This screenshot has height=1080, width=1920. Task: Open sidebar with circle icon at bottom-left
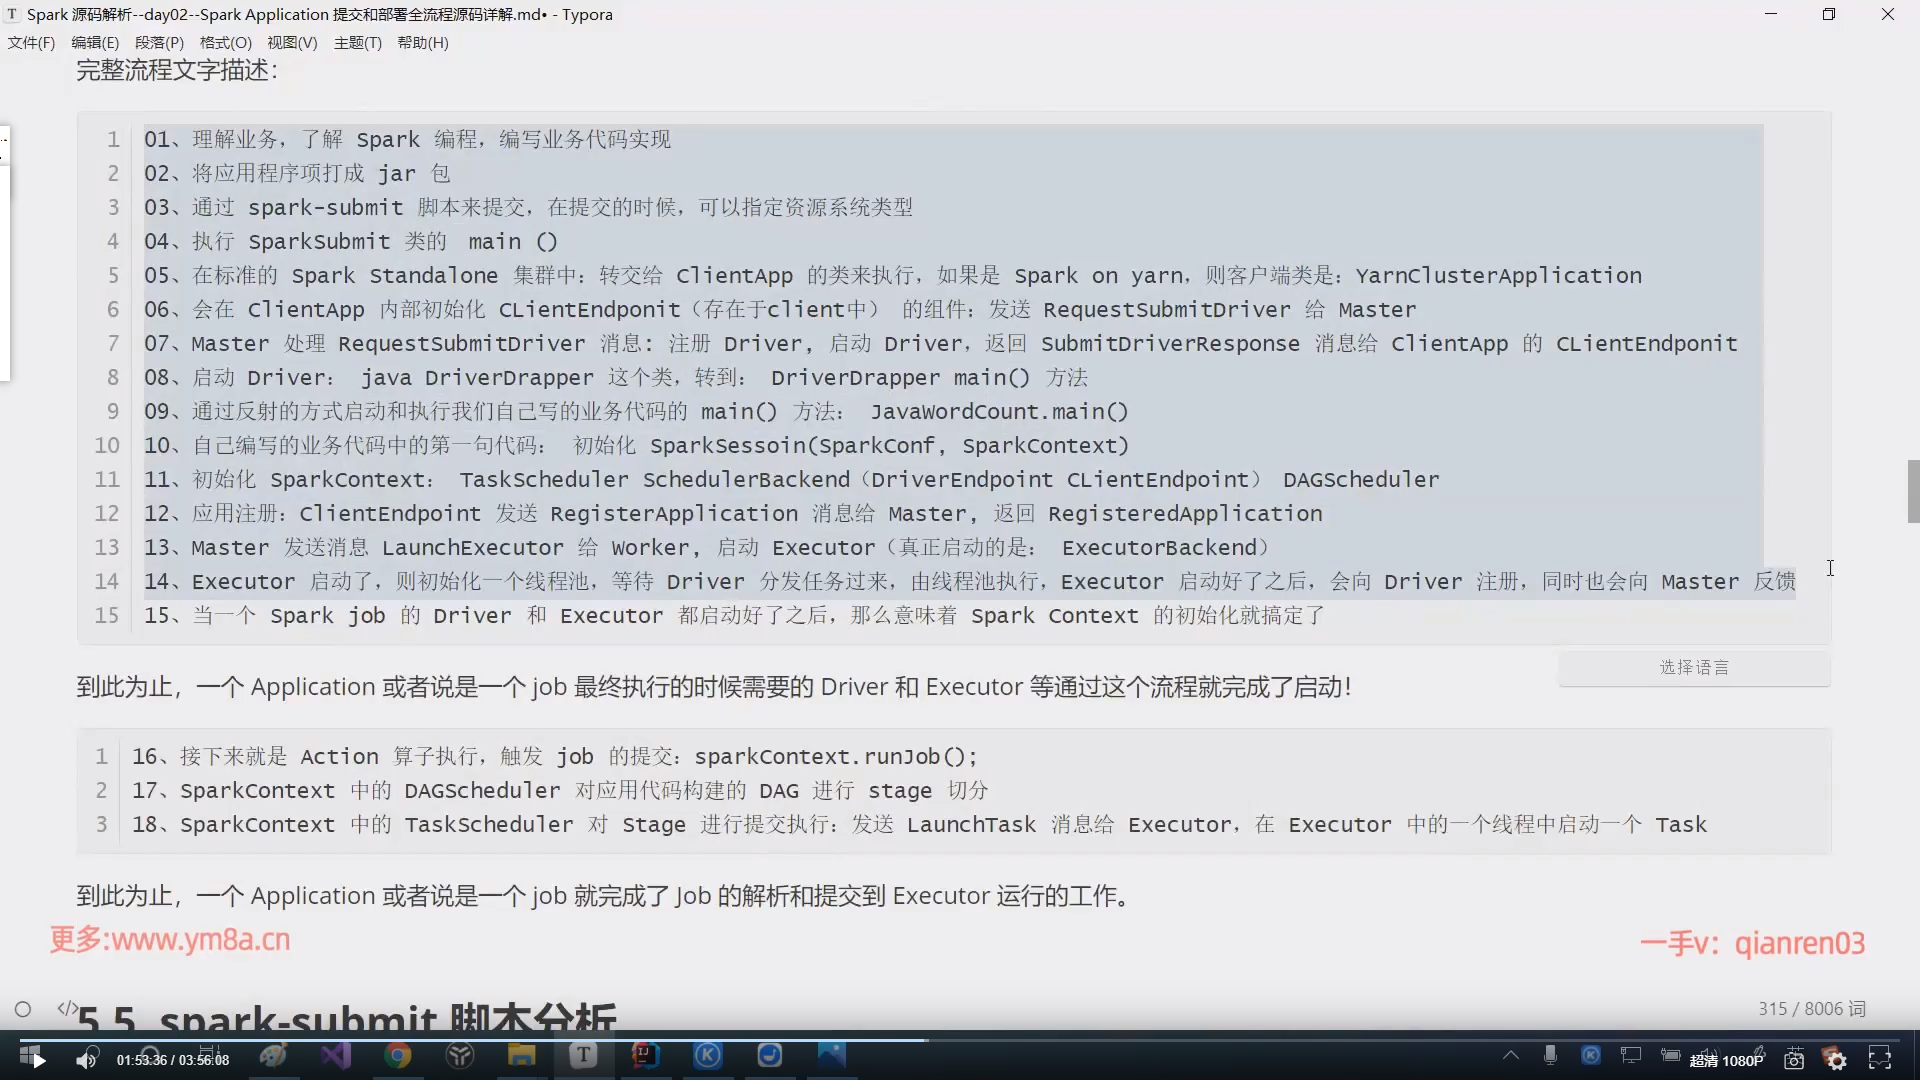pyautogui.click(x=23, y=1009)
